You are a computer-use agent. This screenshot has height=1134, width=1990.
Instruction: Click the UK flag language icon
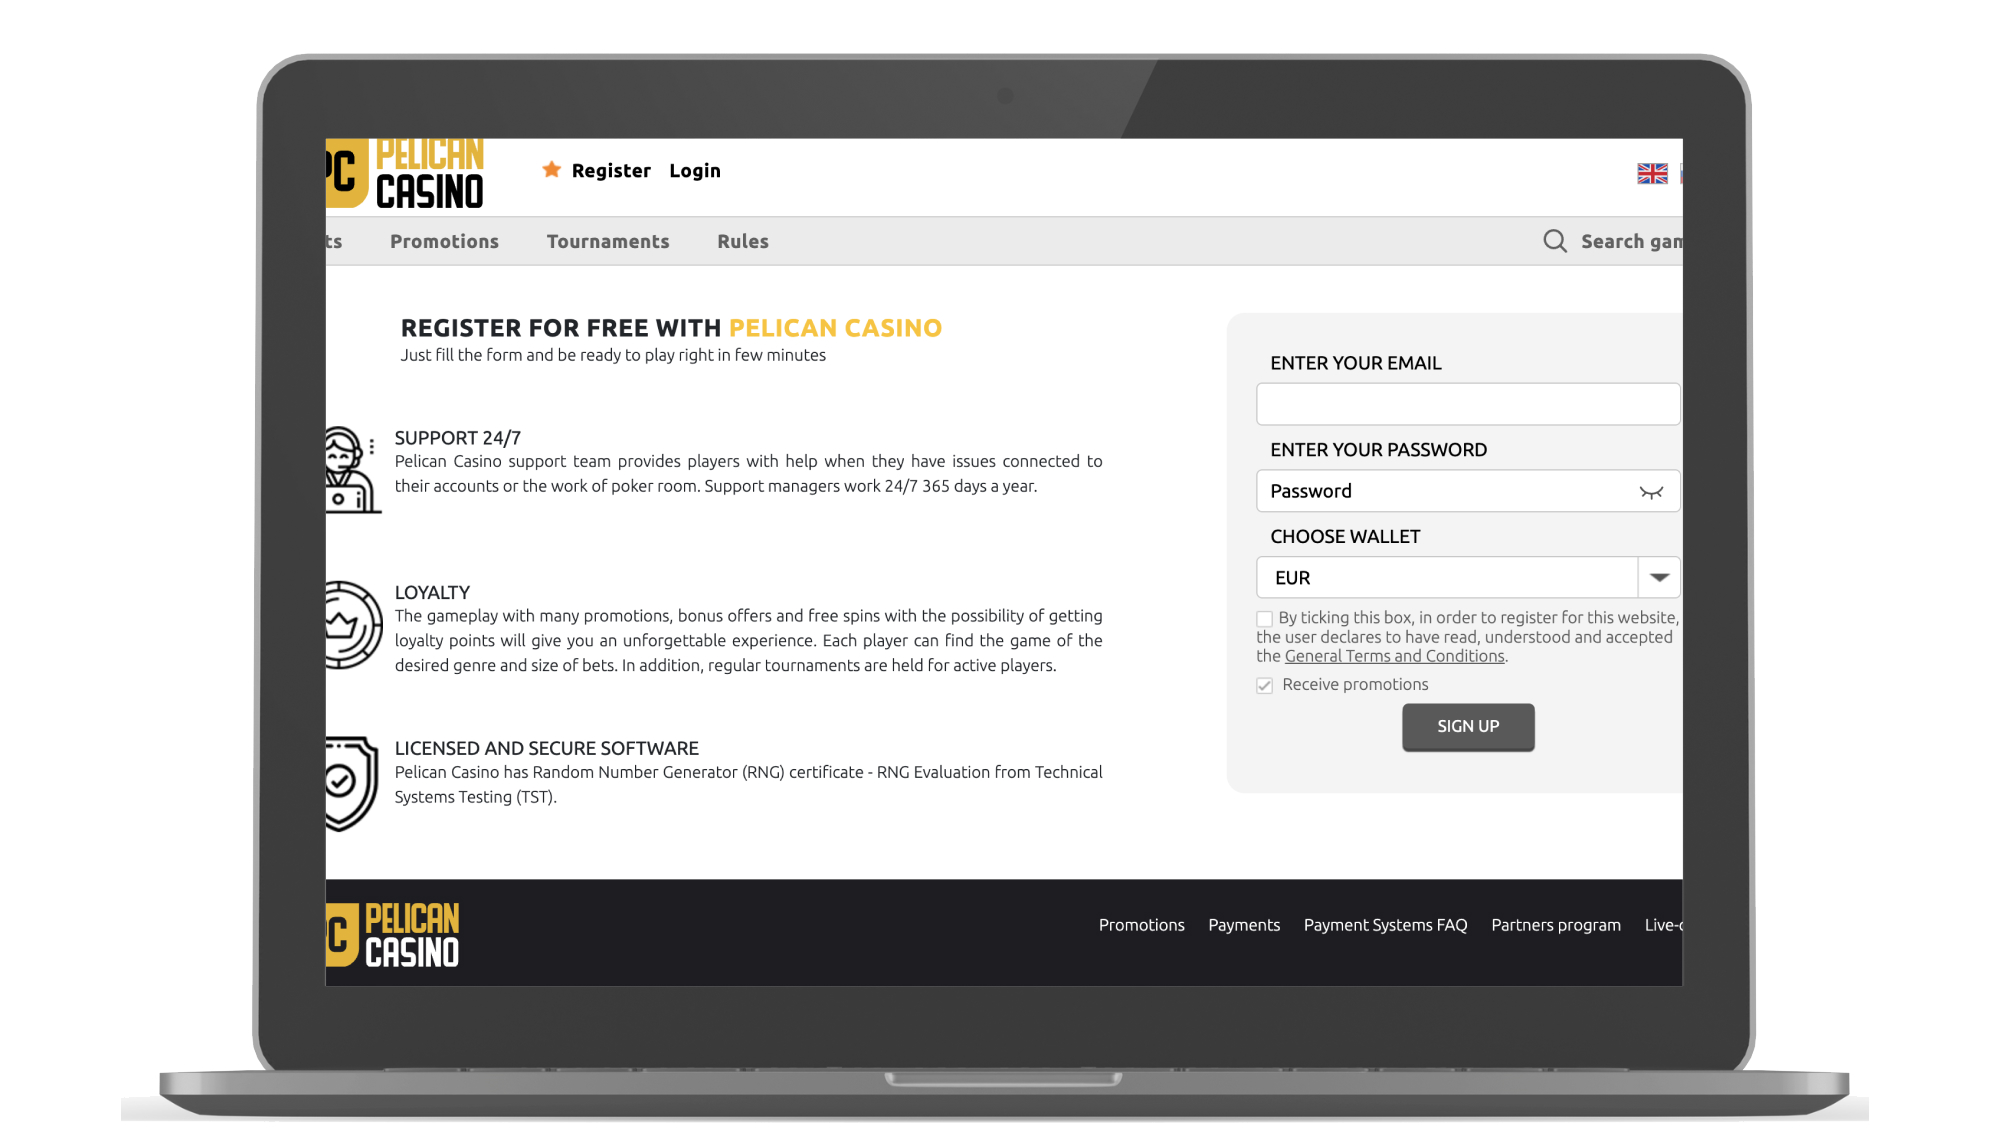pos(1652,174)
